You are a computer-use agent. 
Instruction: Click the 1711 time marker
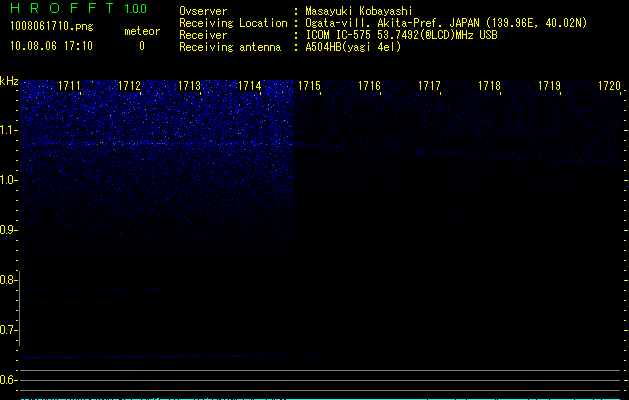(x=69, y=86)
